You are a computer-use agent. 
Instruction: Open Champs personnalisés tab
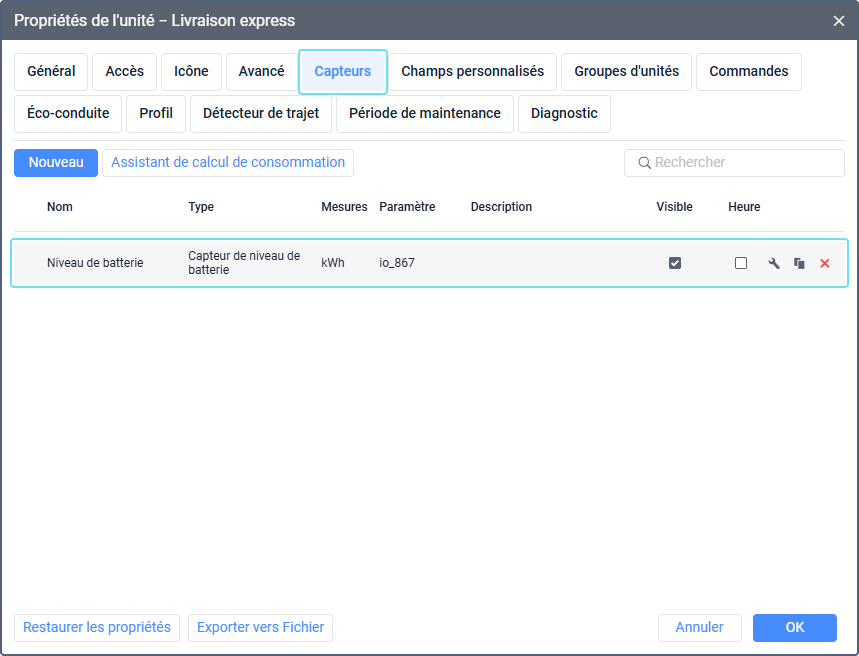tap(472, 72)
